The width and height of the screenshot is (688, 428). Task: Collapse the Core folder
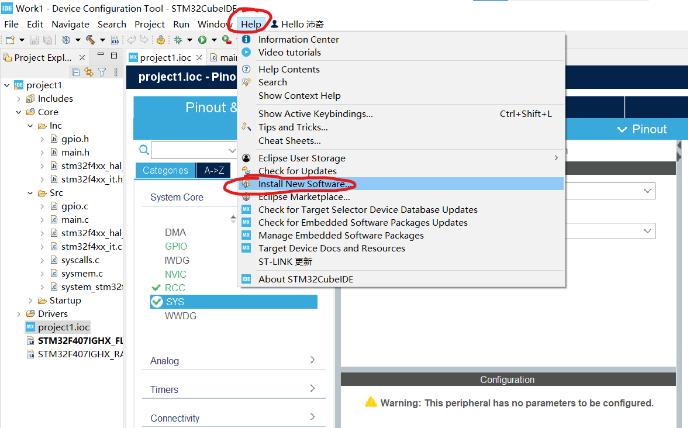tap(18, 112)
